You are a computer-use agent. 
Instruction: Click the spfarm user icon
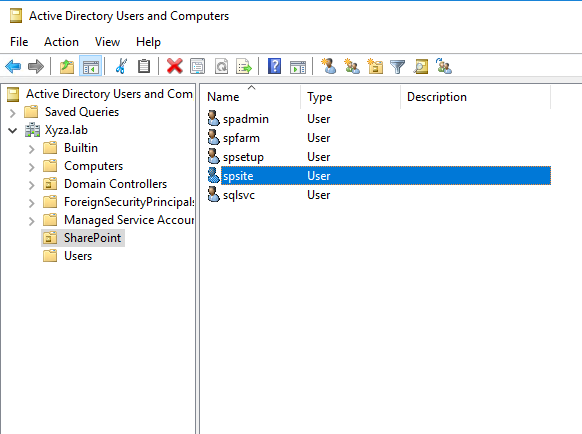[x=213, y=137]
